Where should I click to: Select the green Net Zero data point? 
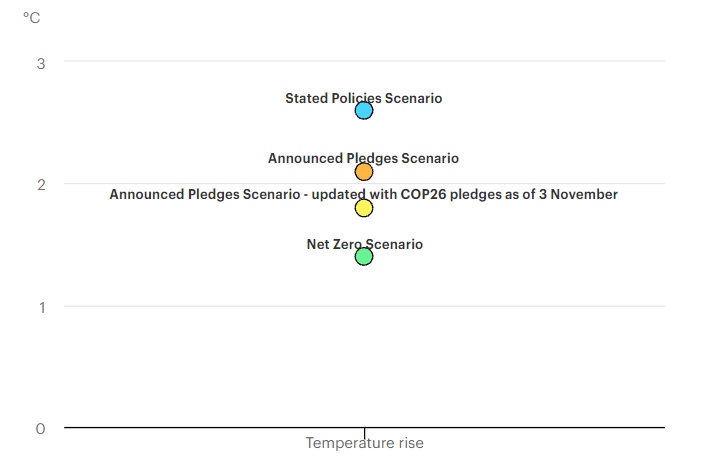coord(364,256)
